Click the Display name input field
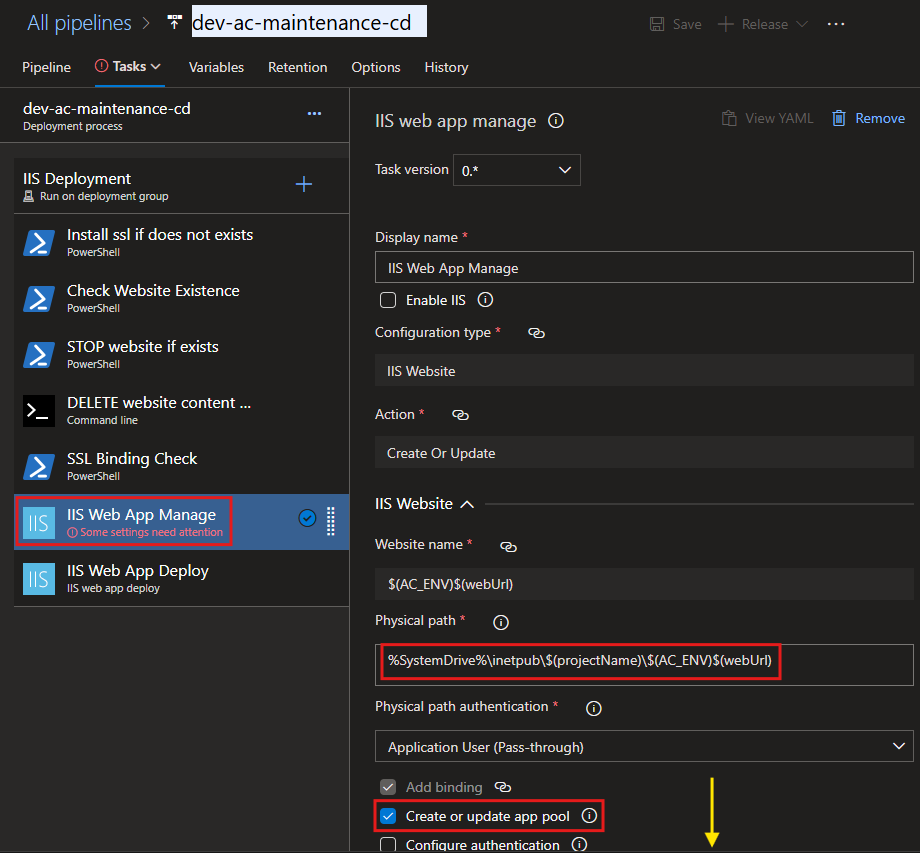Image resolution: width=920 pixels, height=853 pixels. (x=644, y=268)
